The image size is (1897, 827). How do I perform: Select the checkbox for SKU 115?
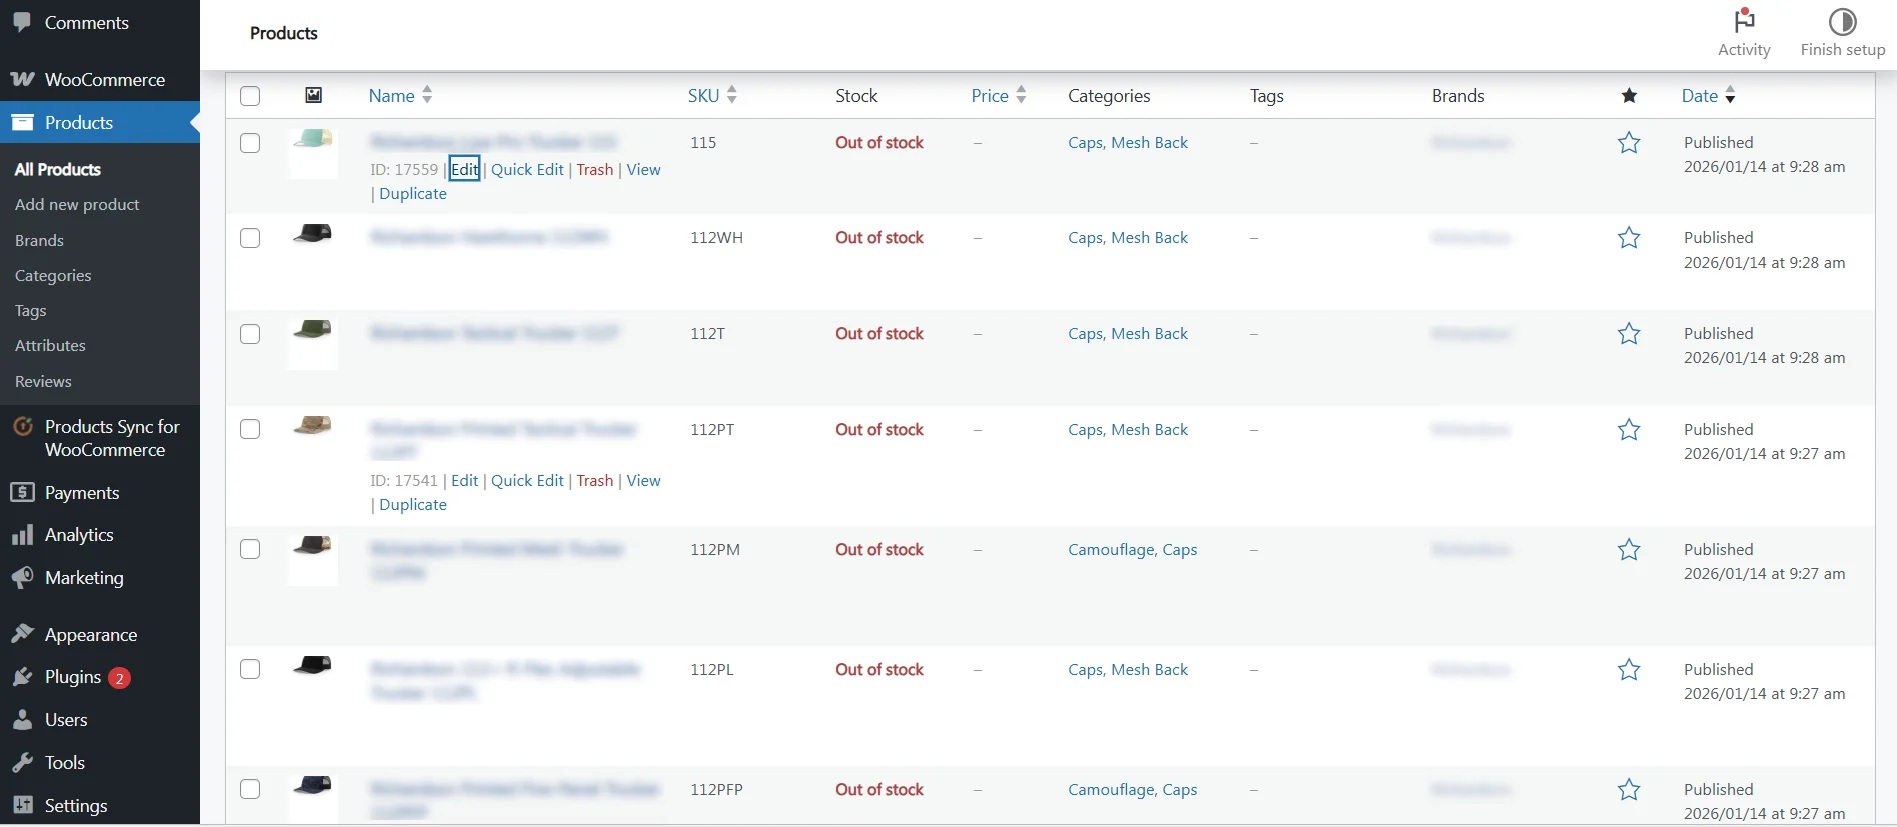pyautogui.click(x=250, y=143)
